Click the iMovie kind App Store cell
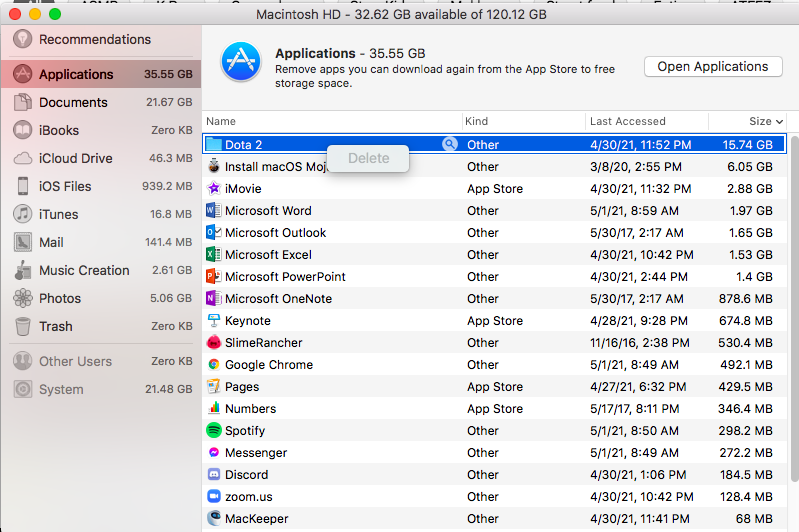 pos(495,189)
